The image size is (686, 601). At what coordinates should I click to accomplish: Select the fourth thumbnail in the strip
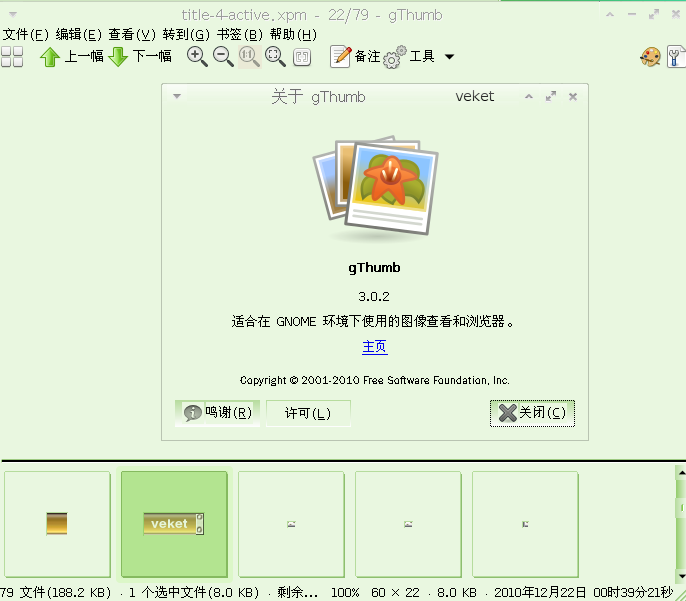point(408,524)
